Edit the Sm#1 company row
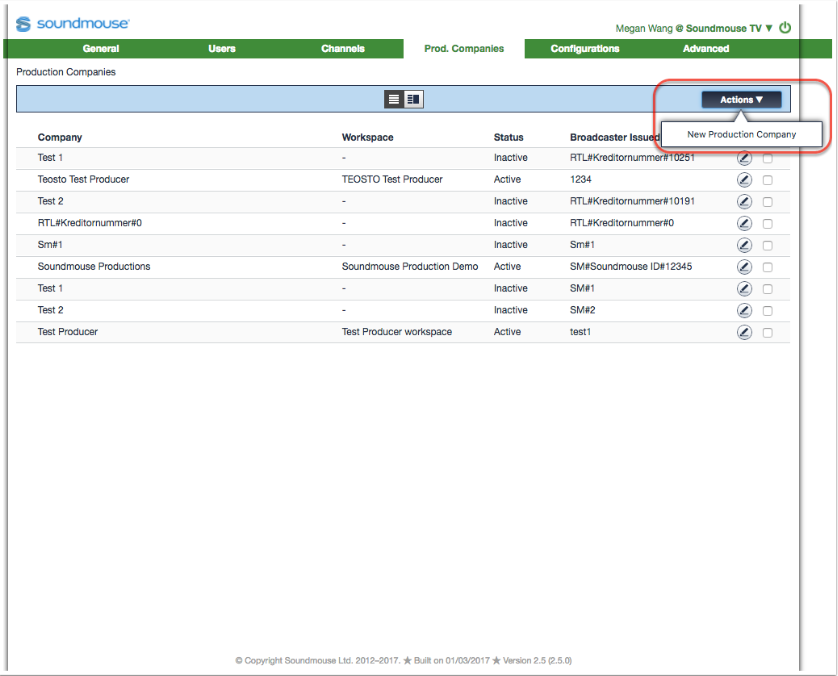The height and width of the screenshot is (676, 838). tap(744, 245)
